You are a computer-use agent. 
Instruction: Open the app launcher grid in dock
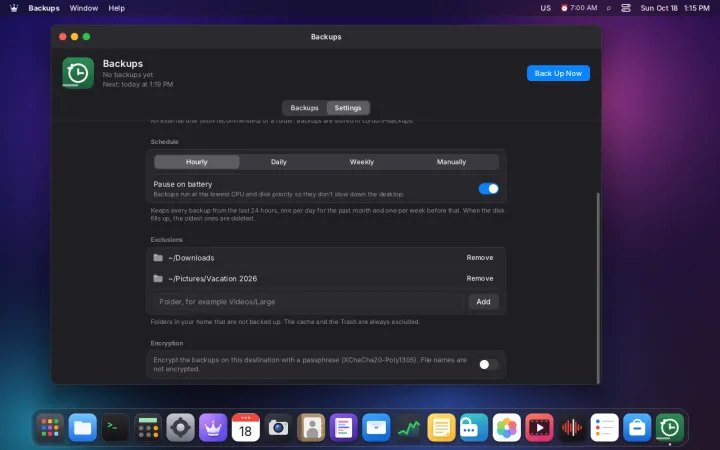pyautogui.click(x=50, y=428)
